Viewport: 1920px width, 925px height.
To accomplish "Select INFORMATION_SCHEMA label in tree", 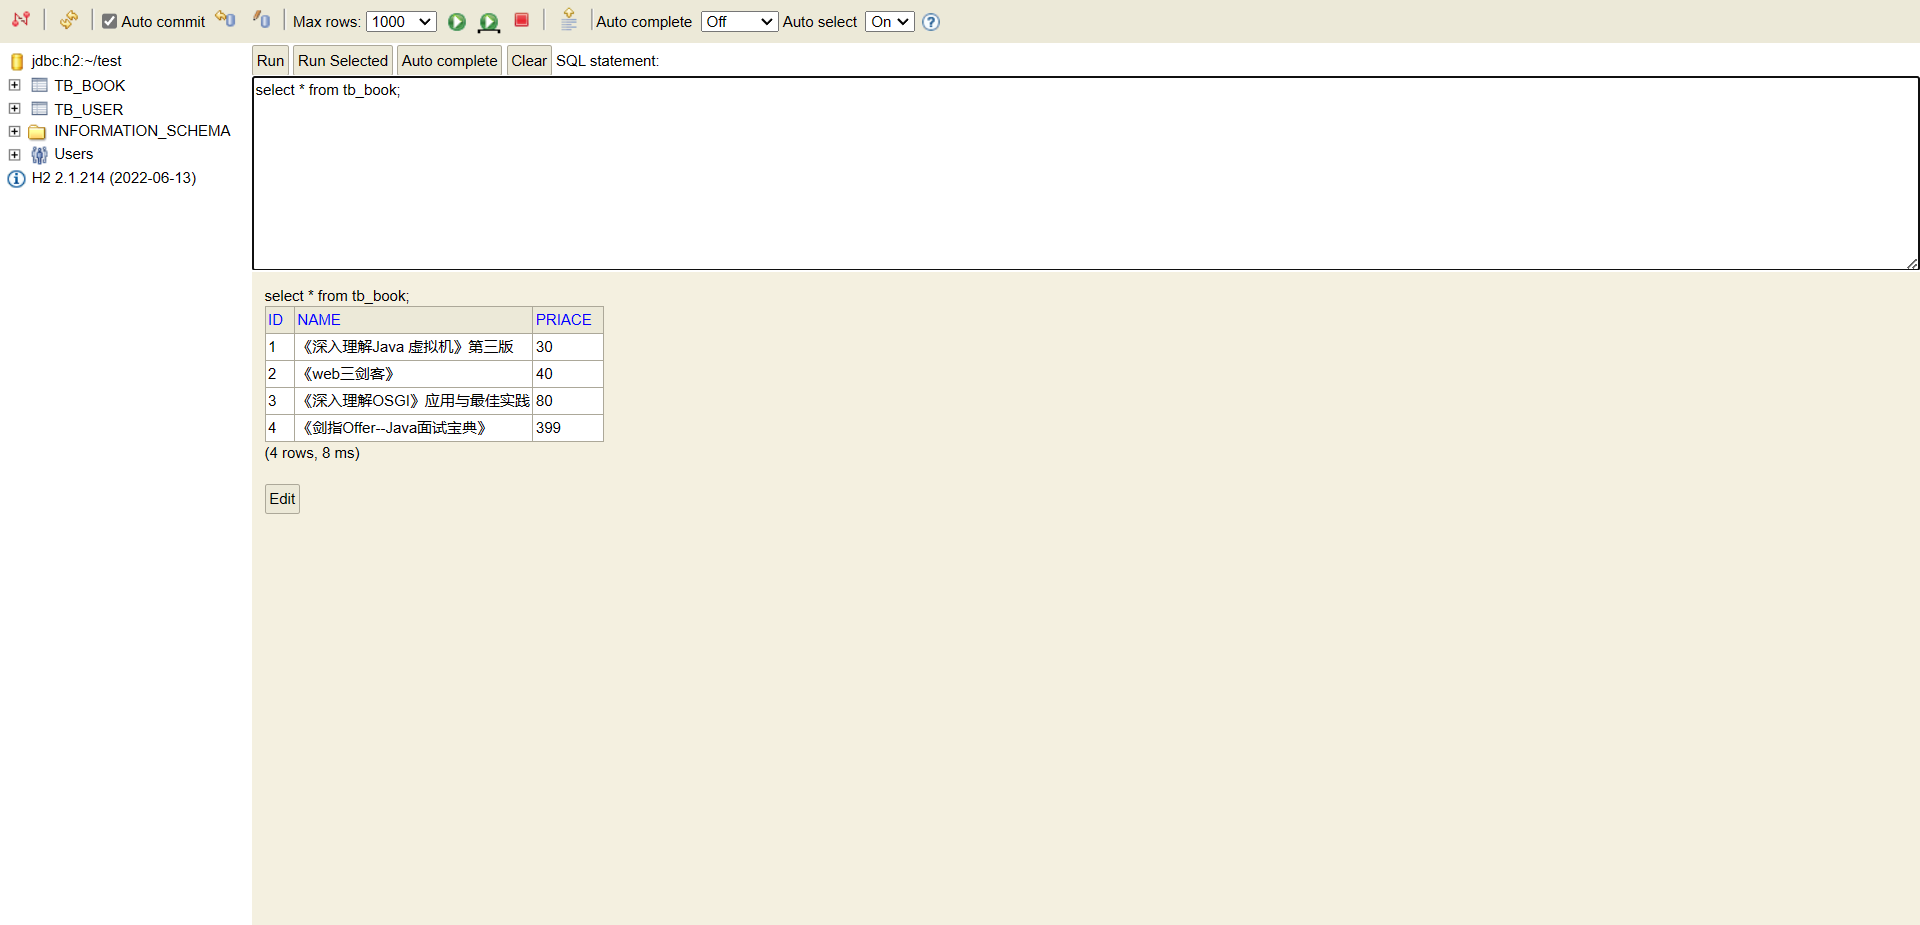I will [x=142, y=131].
